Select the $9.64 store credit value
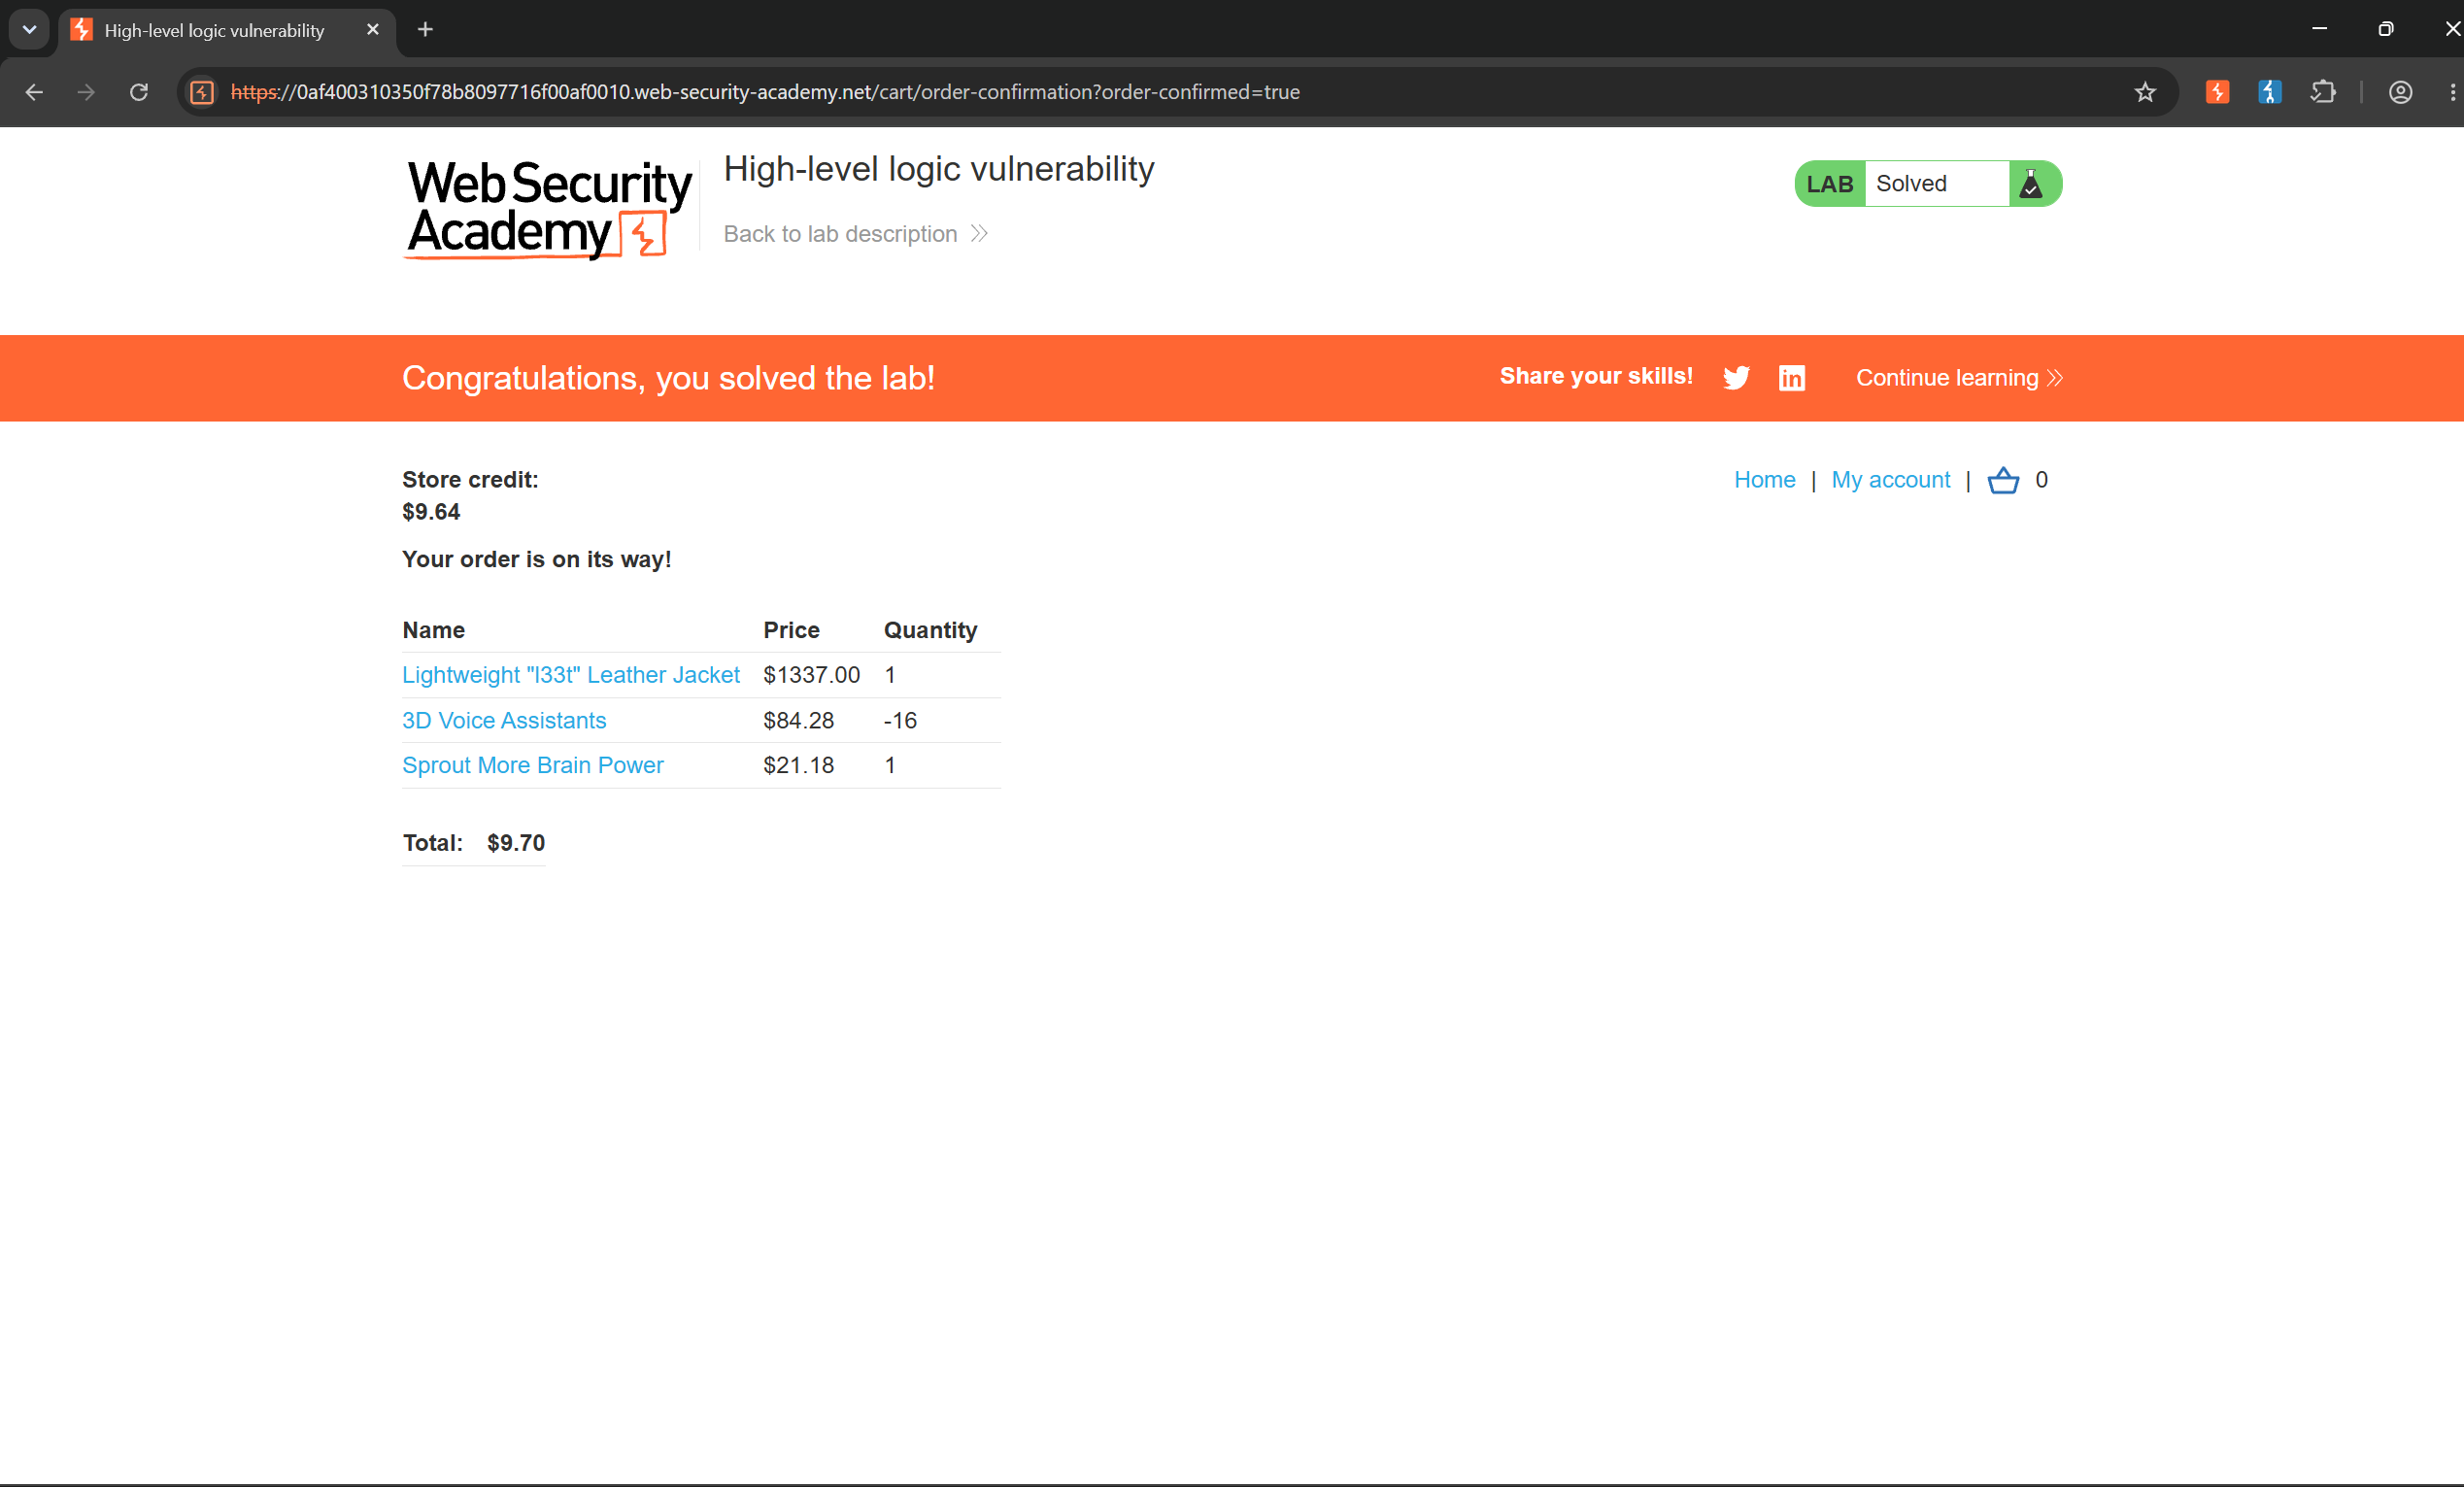Image resolution: width=2464 pixels, height=1487 pixels. coord(431,512)
